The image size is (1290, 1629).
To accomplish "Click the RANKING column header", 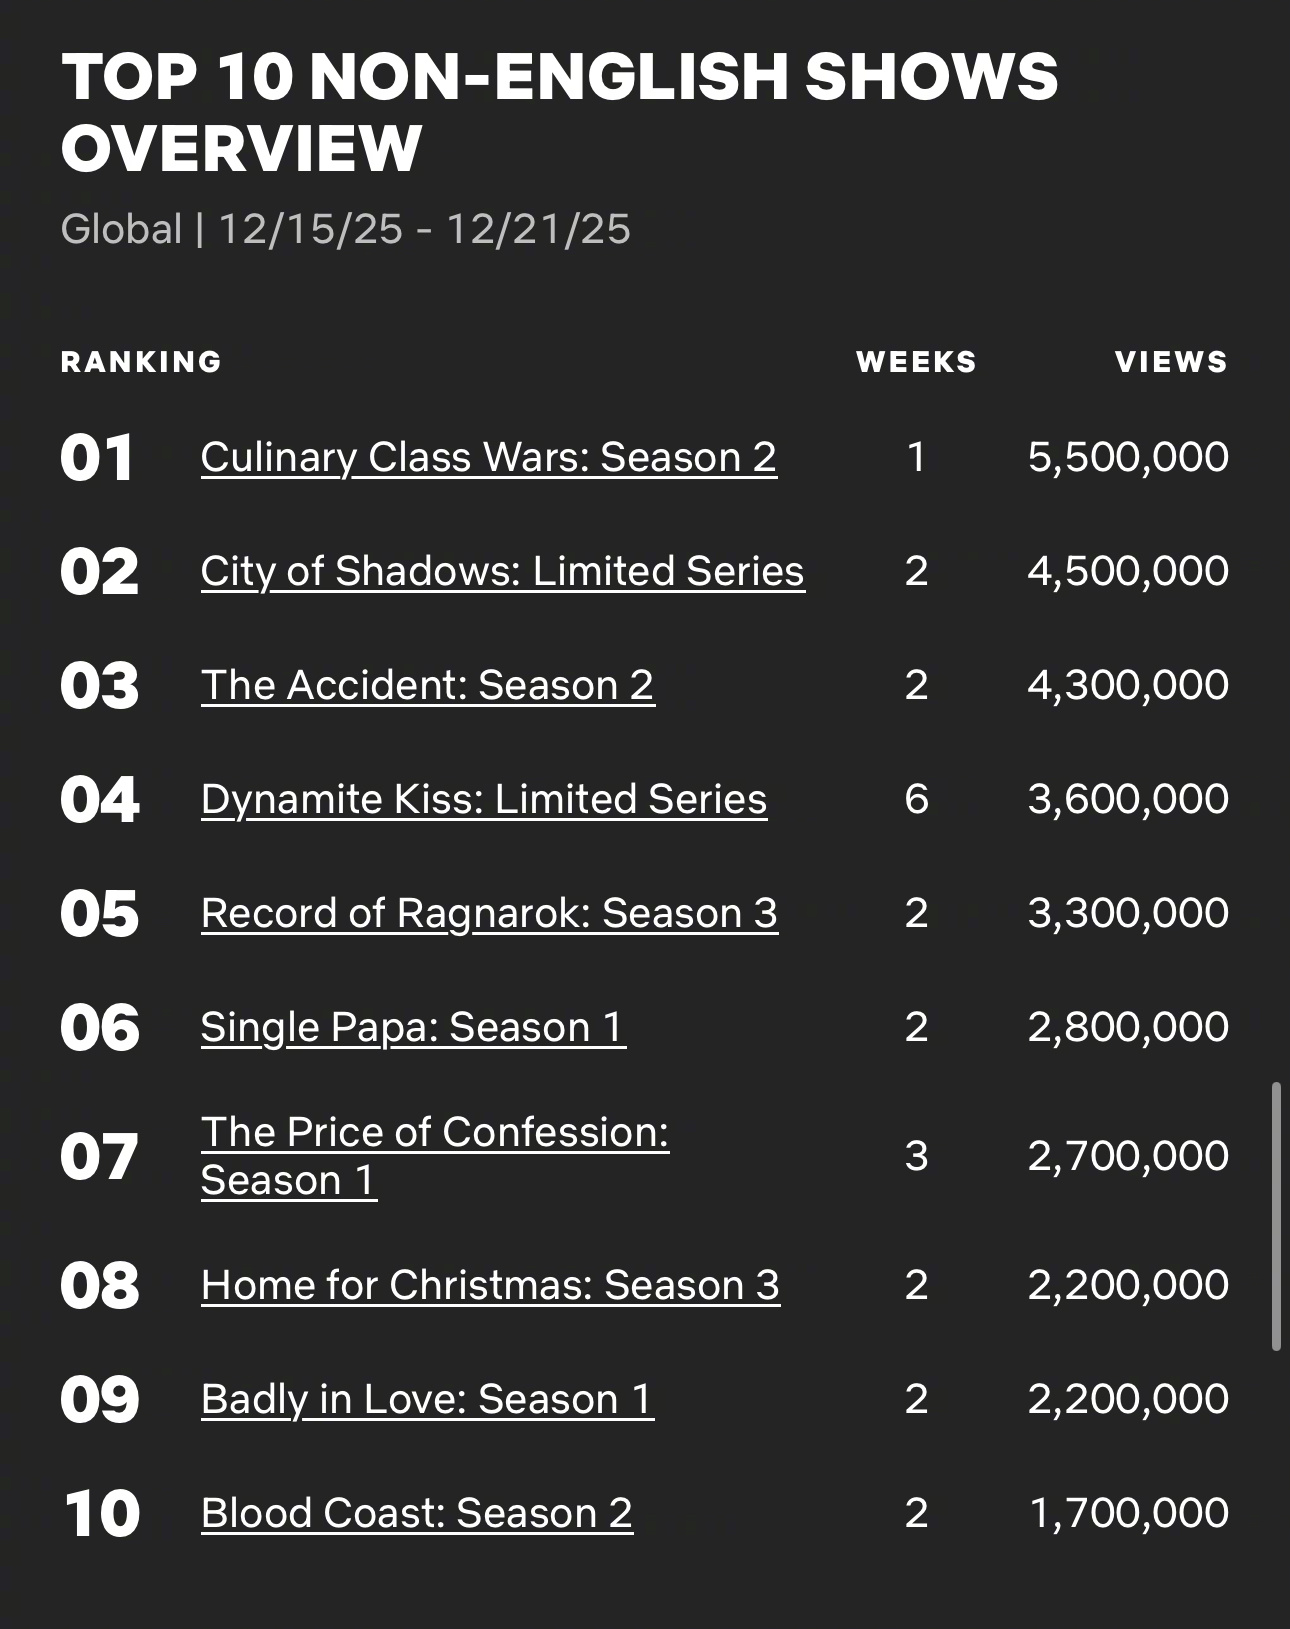I will [x=141, y=362].
